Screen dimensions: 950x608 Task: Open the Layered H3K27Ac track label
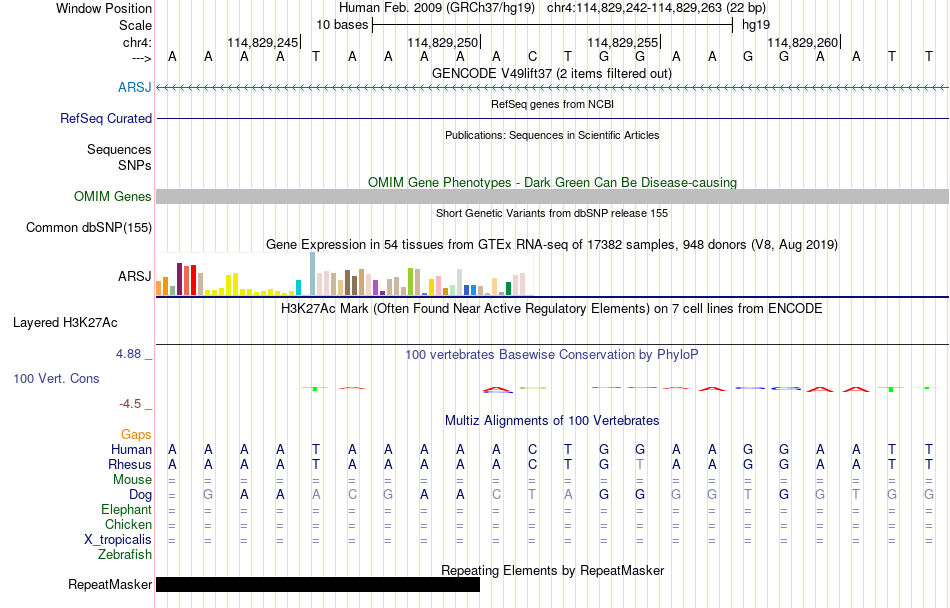point(65,323)
